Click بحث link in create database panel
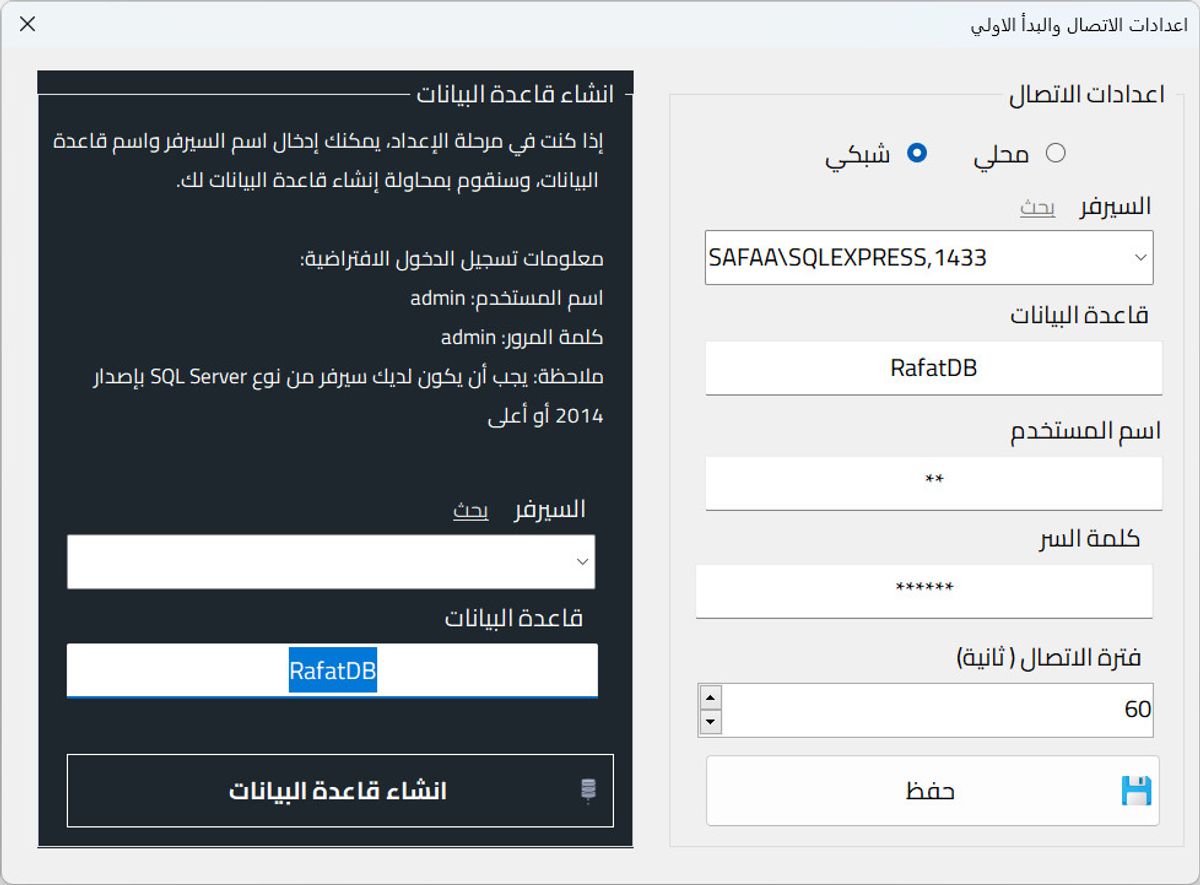The width and height of the screenshot is (1200, 885). (x=470, y=511)
